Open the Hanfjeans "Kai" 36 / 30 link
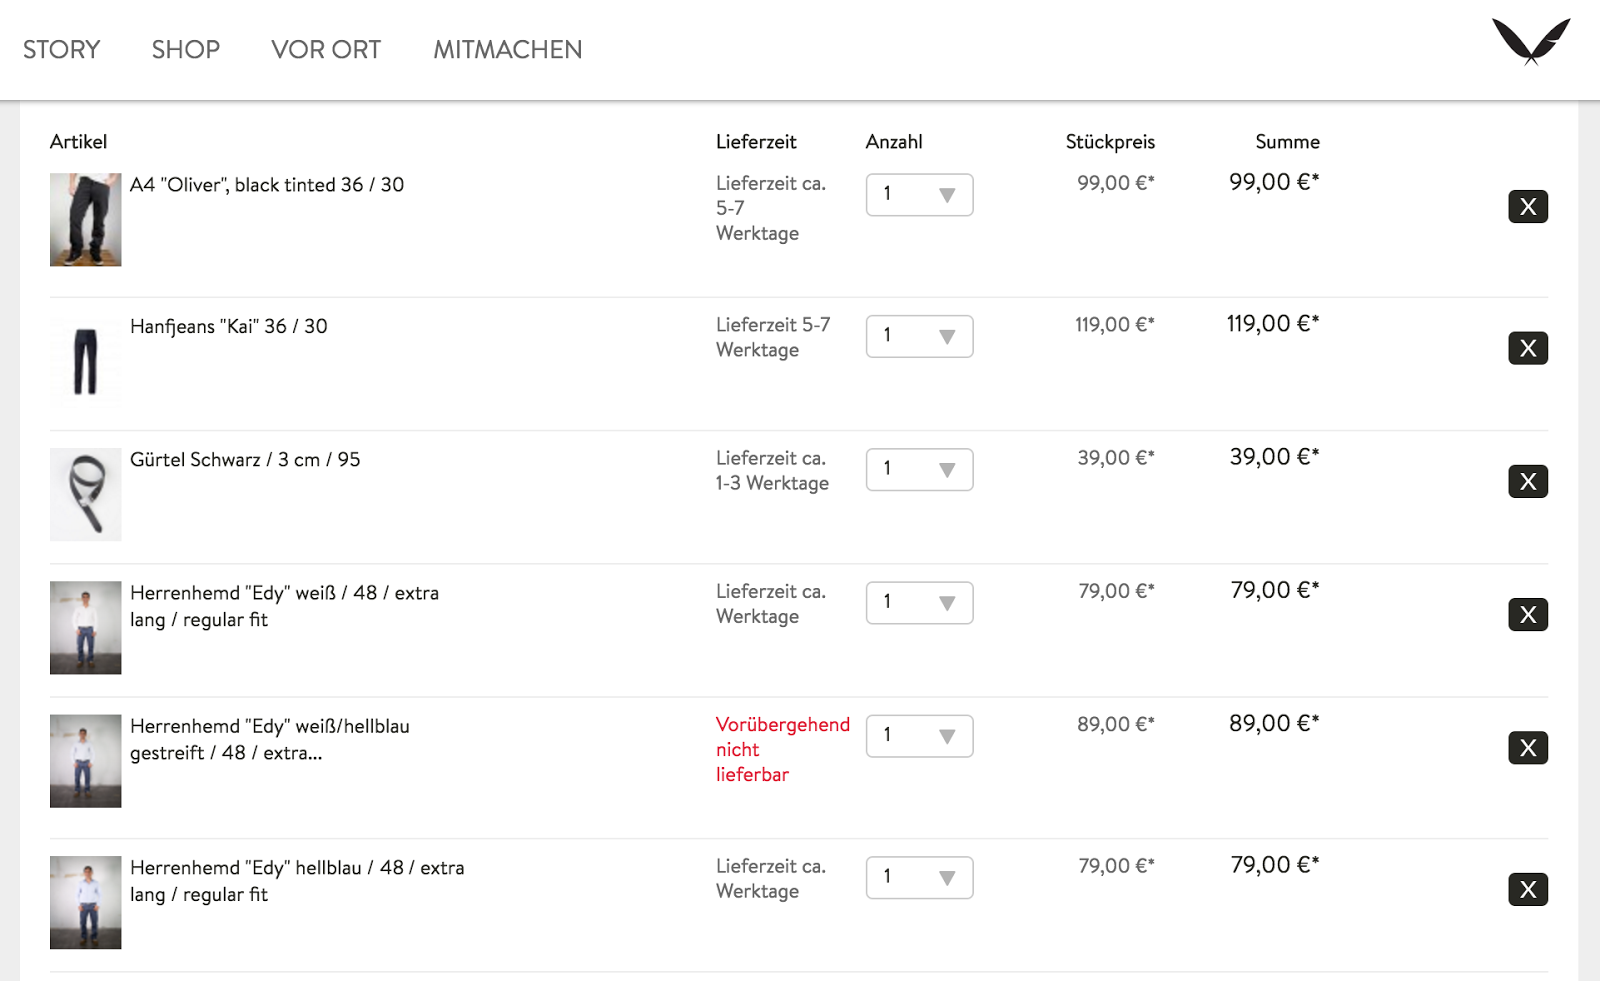This screenshot has height=981, width=1600. coord(229,327)
